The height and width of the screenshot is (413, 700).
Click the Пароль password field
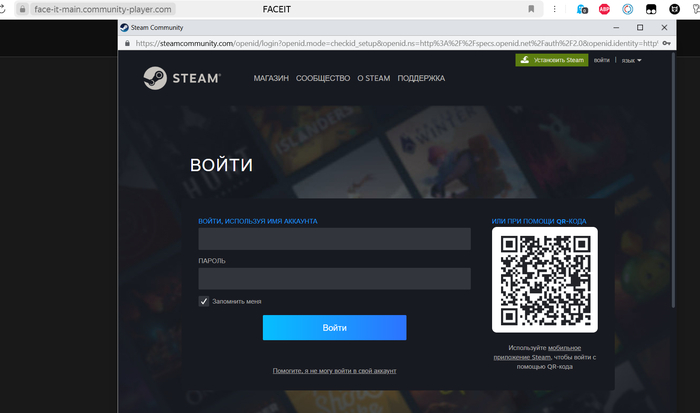click(x=334, y=279)
